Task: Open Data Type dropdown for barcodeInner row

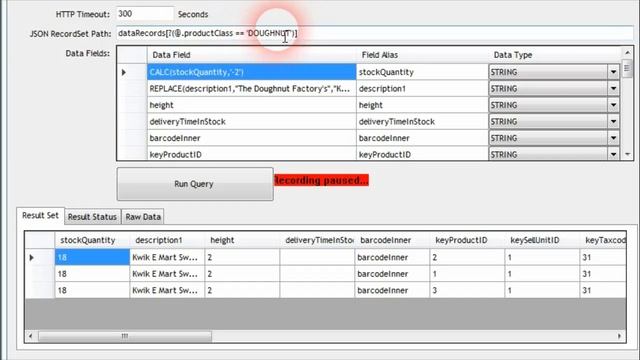Action: pyautogui.click(x=613, y=138)
